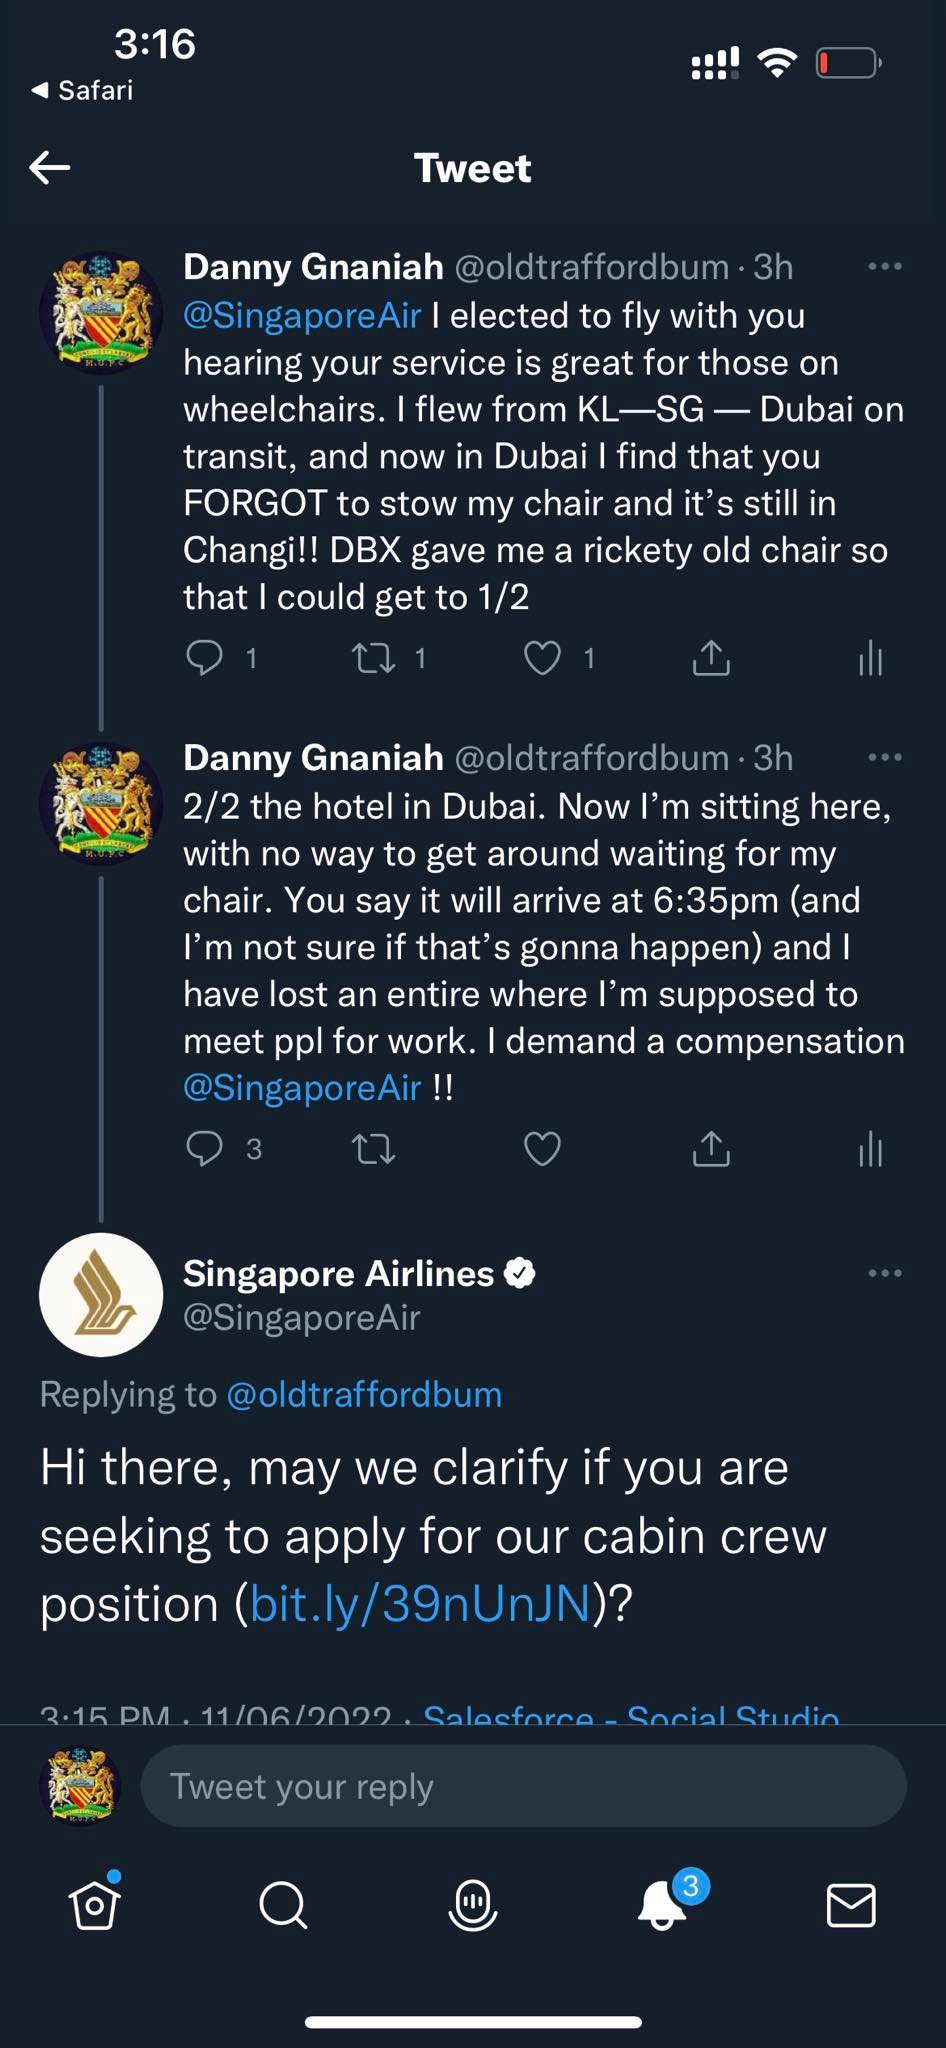This screenshot has width=946, height=2048.
Task: Open more options on first tweet
Action: pyautogui.click(x=885, y=266)
